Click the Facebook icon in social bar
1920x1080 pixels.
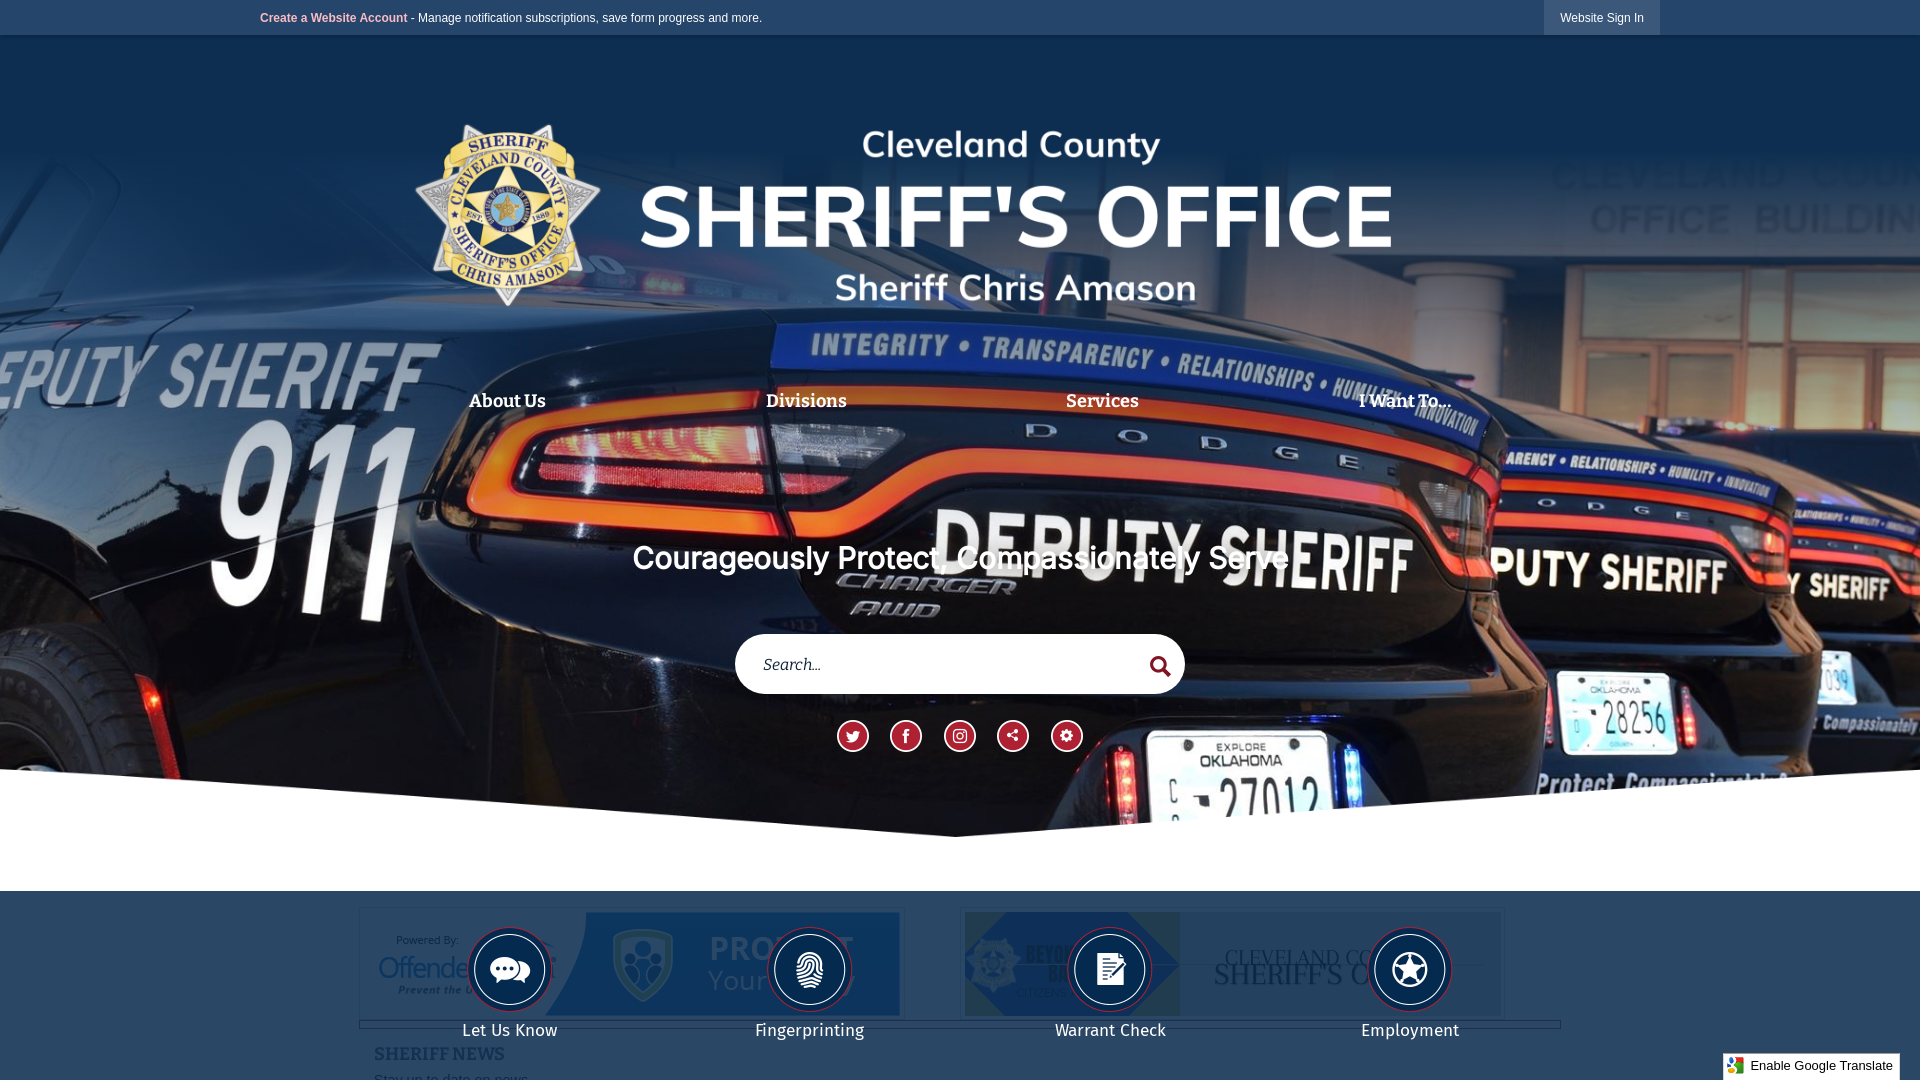pyautogui.click(x=906, y=736)
